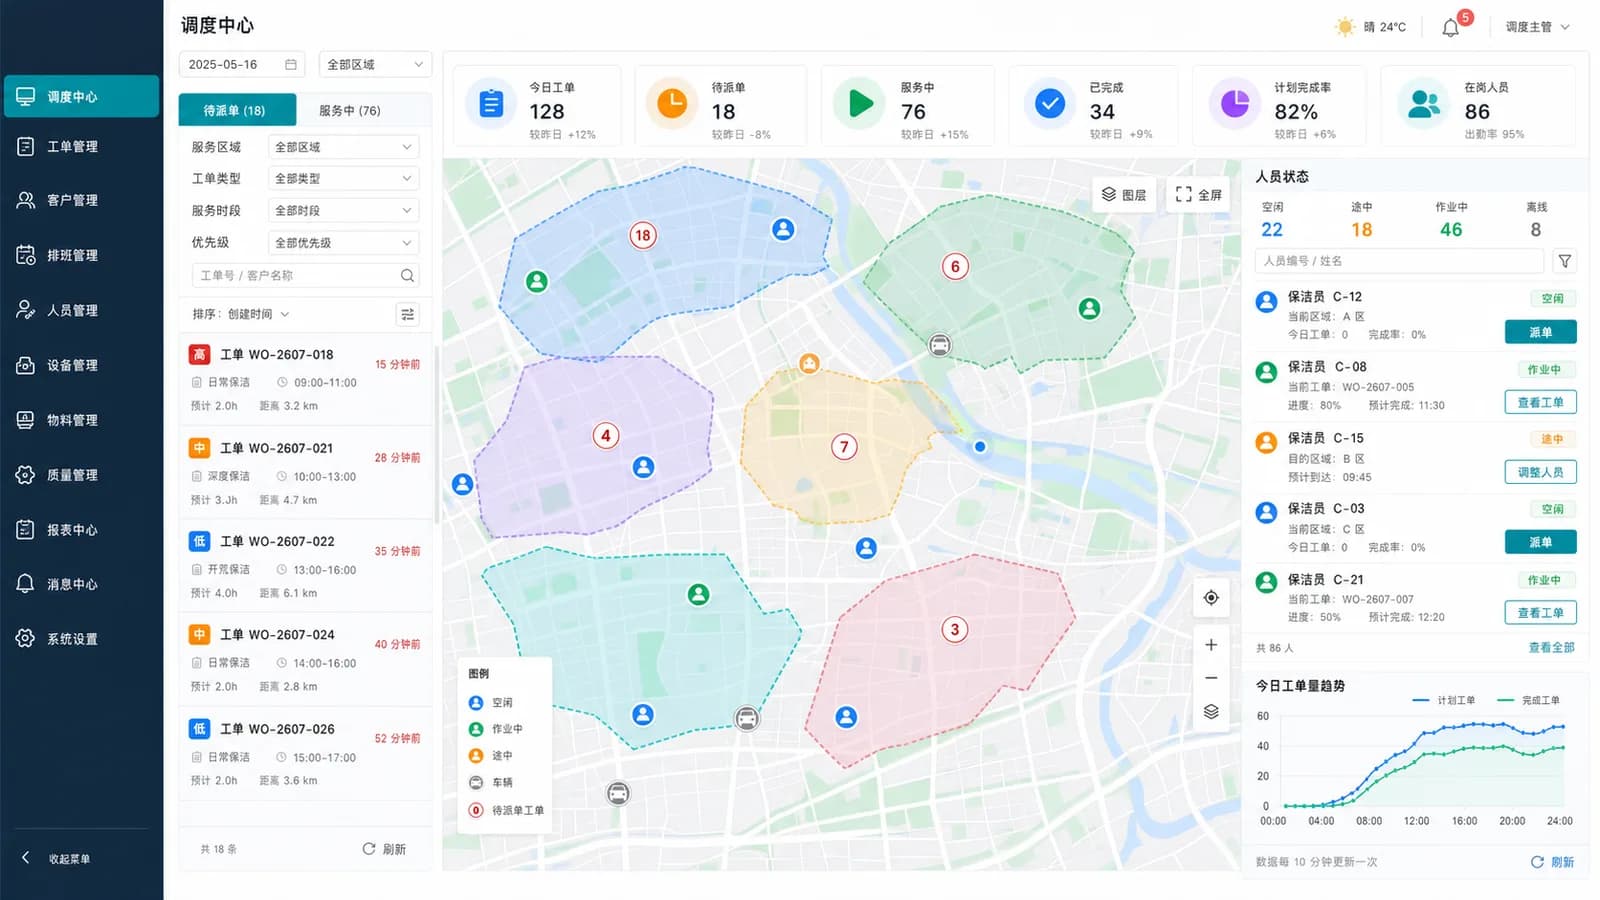The height and width of the screenshot is (900, 1600).
Task: Open the 查看全部 staff link
Action: pos(1551,648)
